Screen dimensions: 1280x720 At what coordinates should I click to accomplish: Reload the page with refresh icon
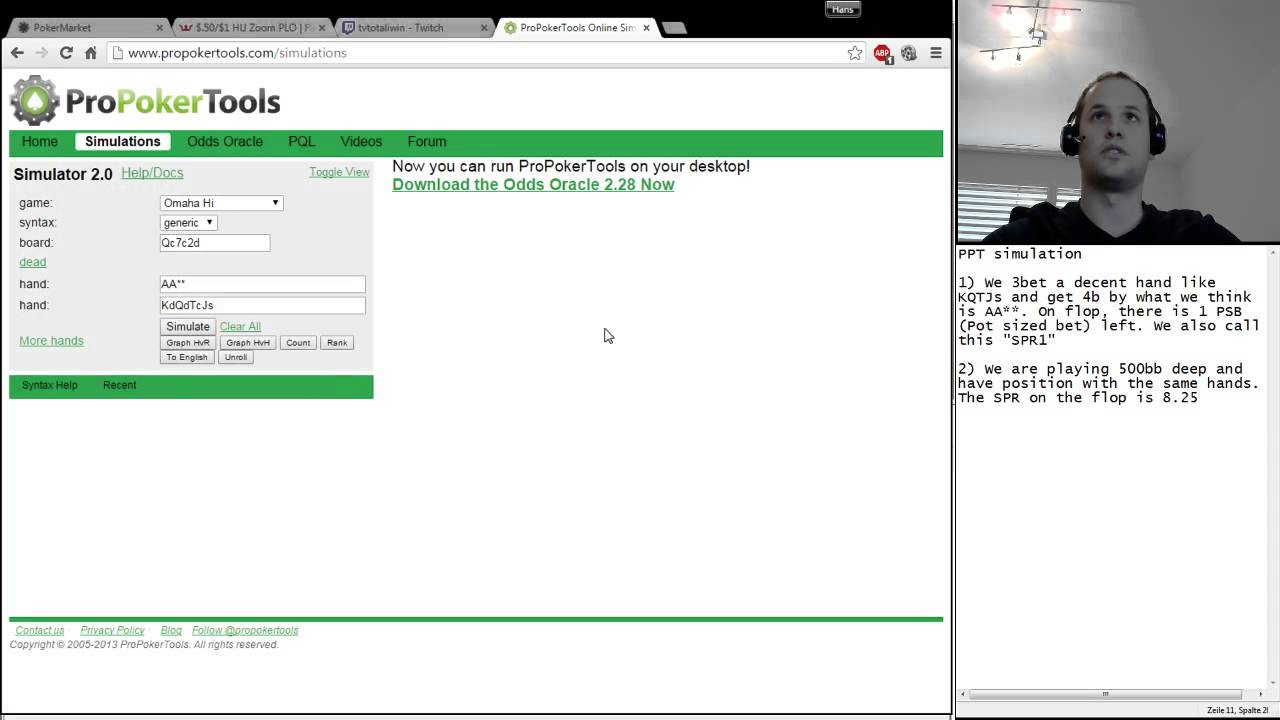(66, 53)
